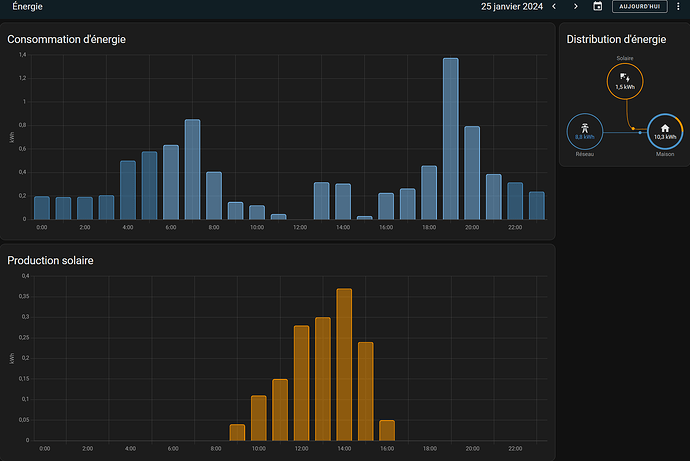
Task: Select the first small solar bar at 9:00
Action: pyautogui.click(x=237, y=432)
